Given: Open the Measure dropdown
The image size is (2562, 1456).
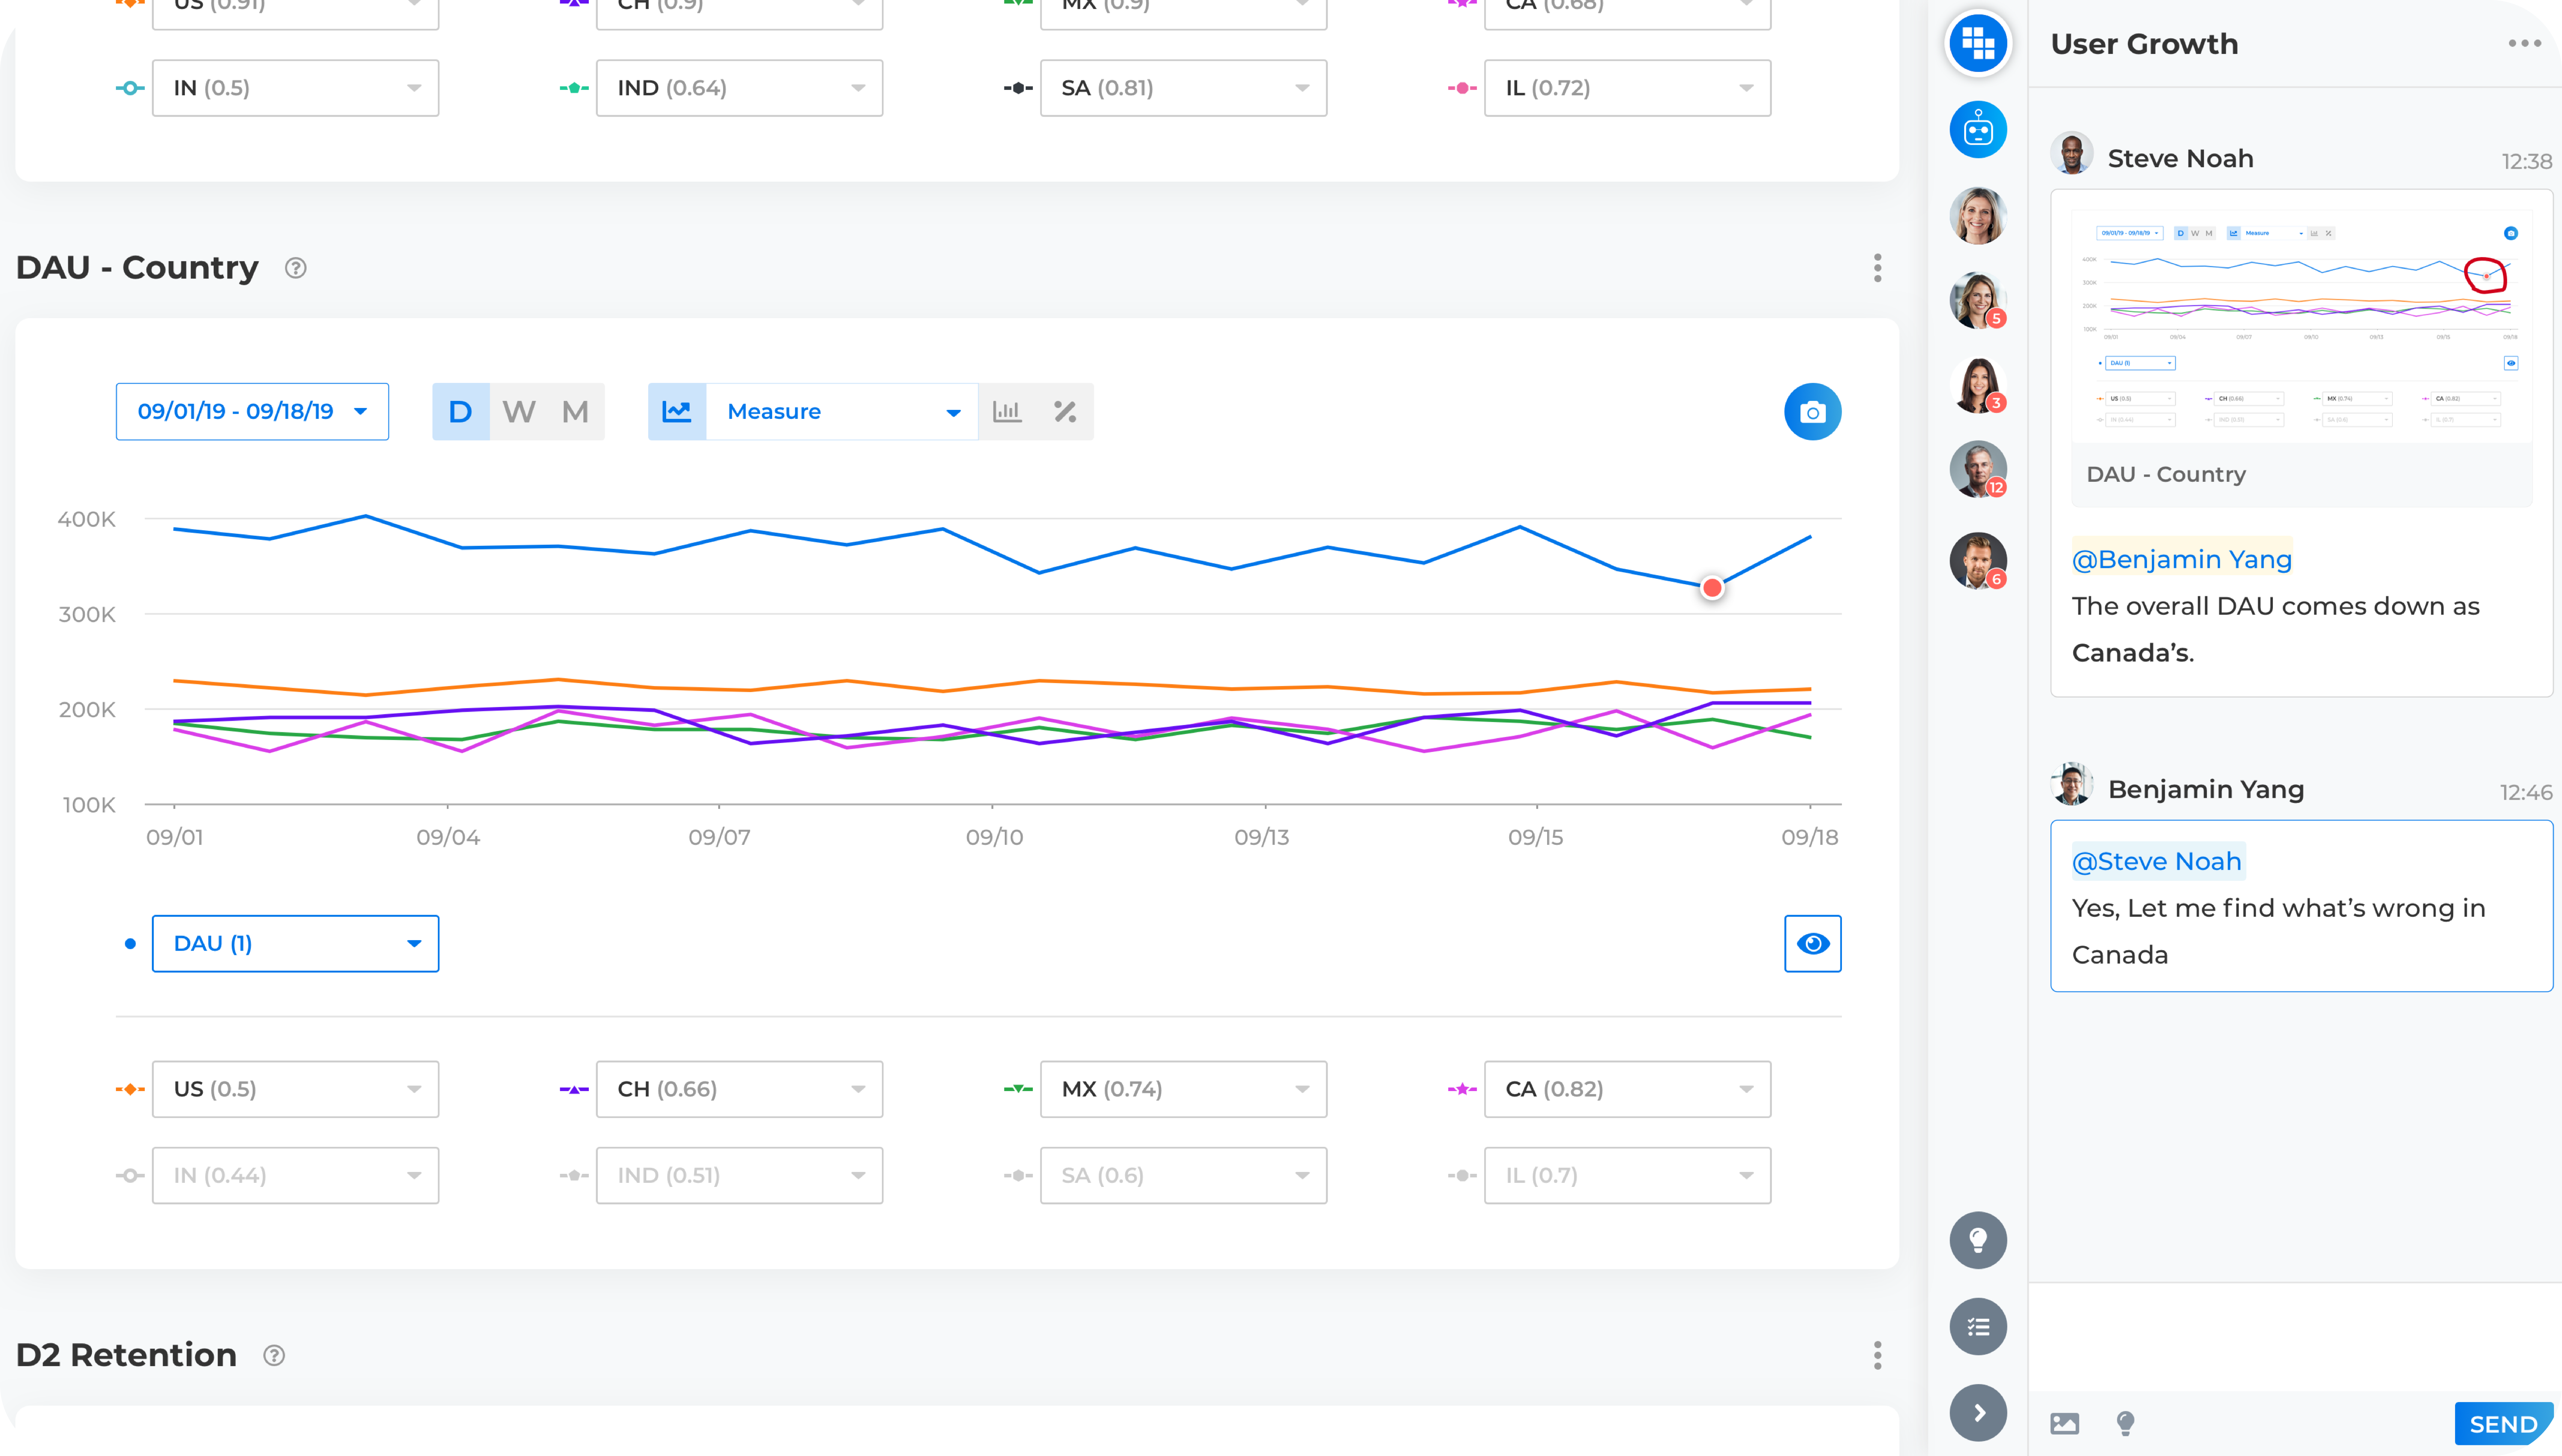Looking at the screenshot, I should tap(842, 412).
